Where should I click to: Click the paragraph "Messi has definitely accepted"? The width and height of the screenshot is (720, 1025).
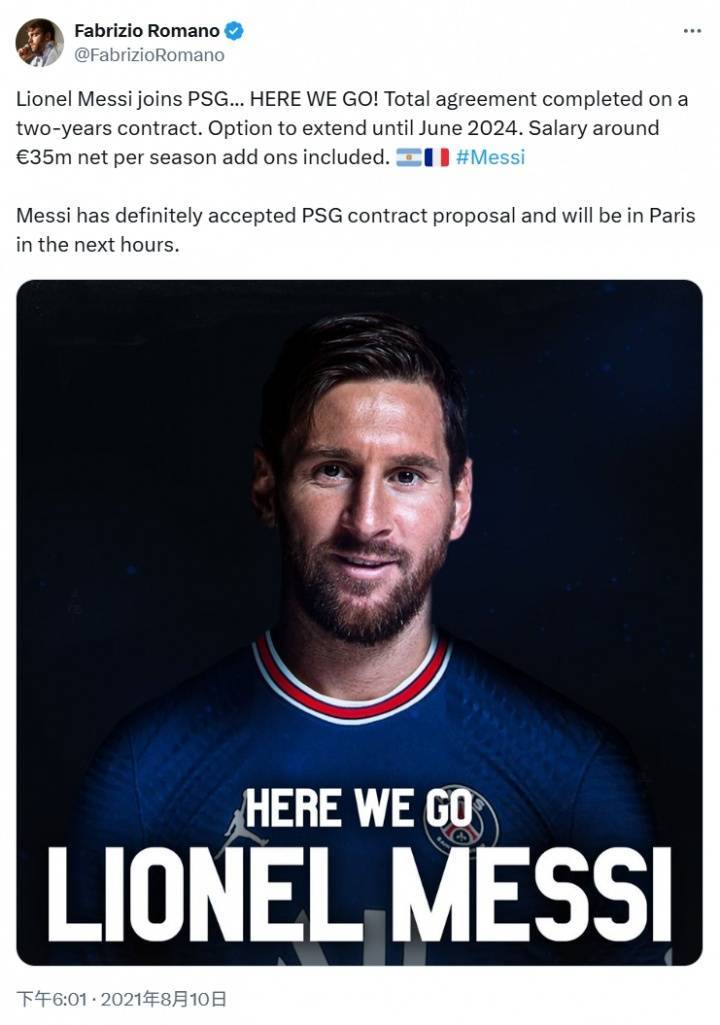[355, 230]
